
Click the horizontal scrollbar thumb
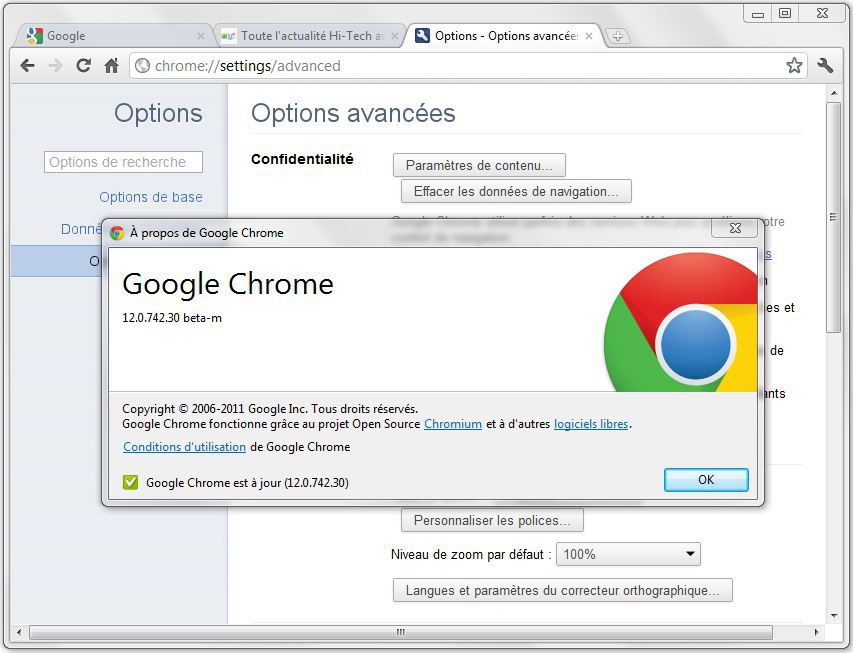click(401, 632)
